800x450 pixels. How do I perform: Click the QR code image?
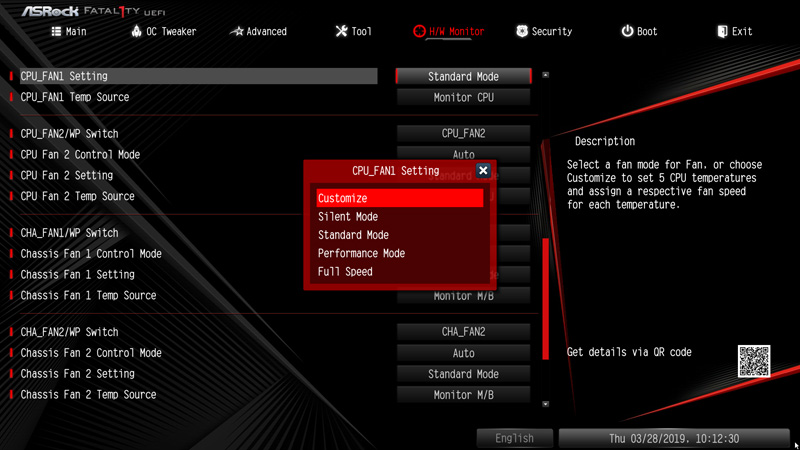click(x=754, y=361)
